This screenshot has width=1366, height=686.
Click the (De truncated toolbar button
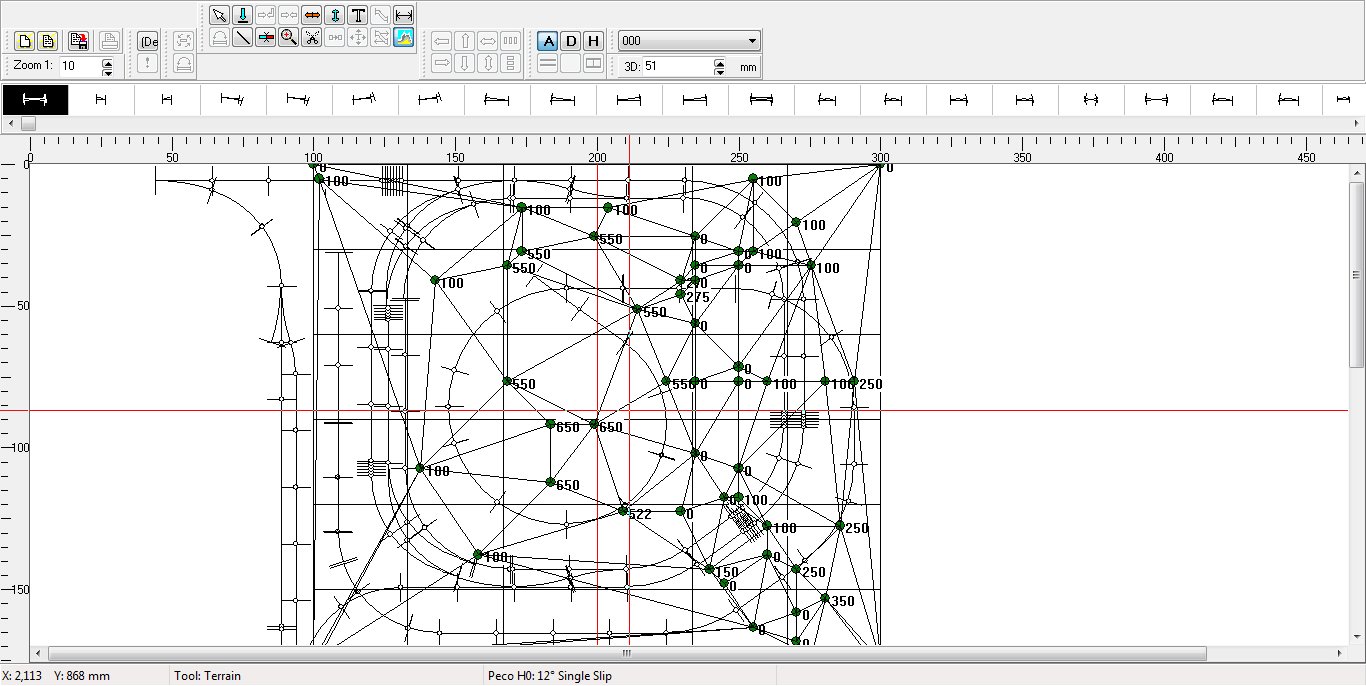point(148,41)
